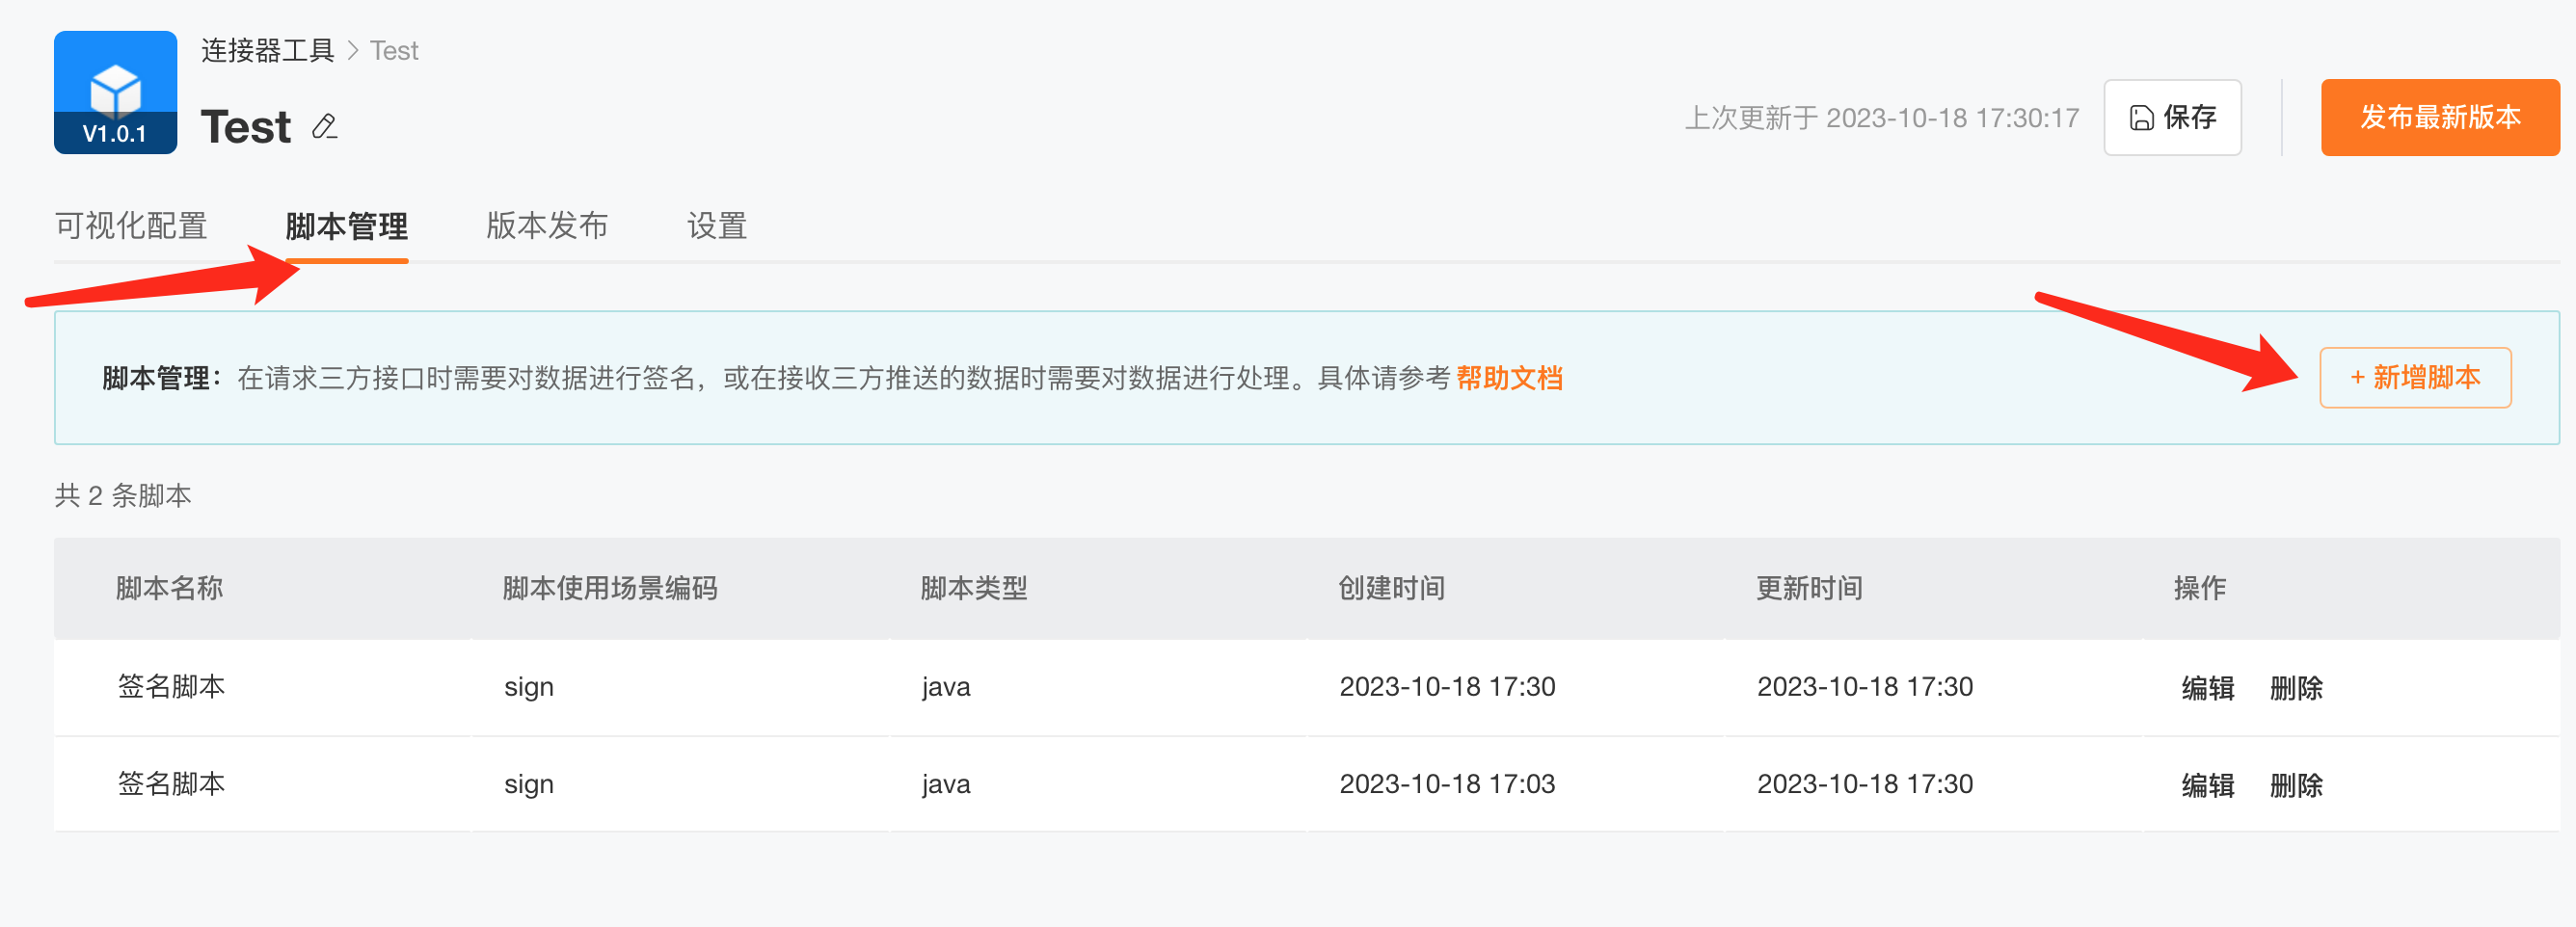The width and height of the screenshot is (2576, 927).
Task: Click the 操作 column header
Action: point(2200,588)
